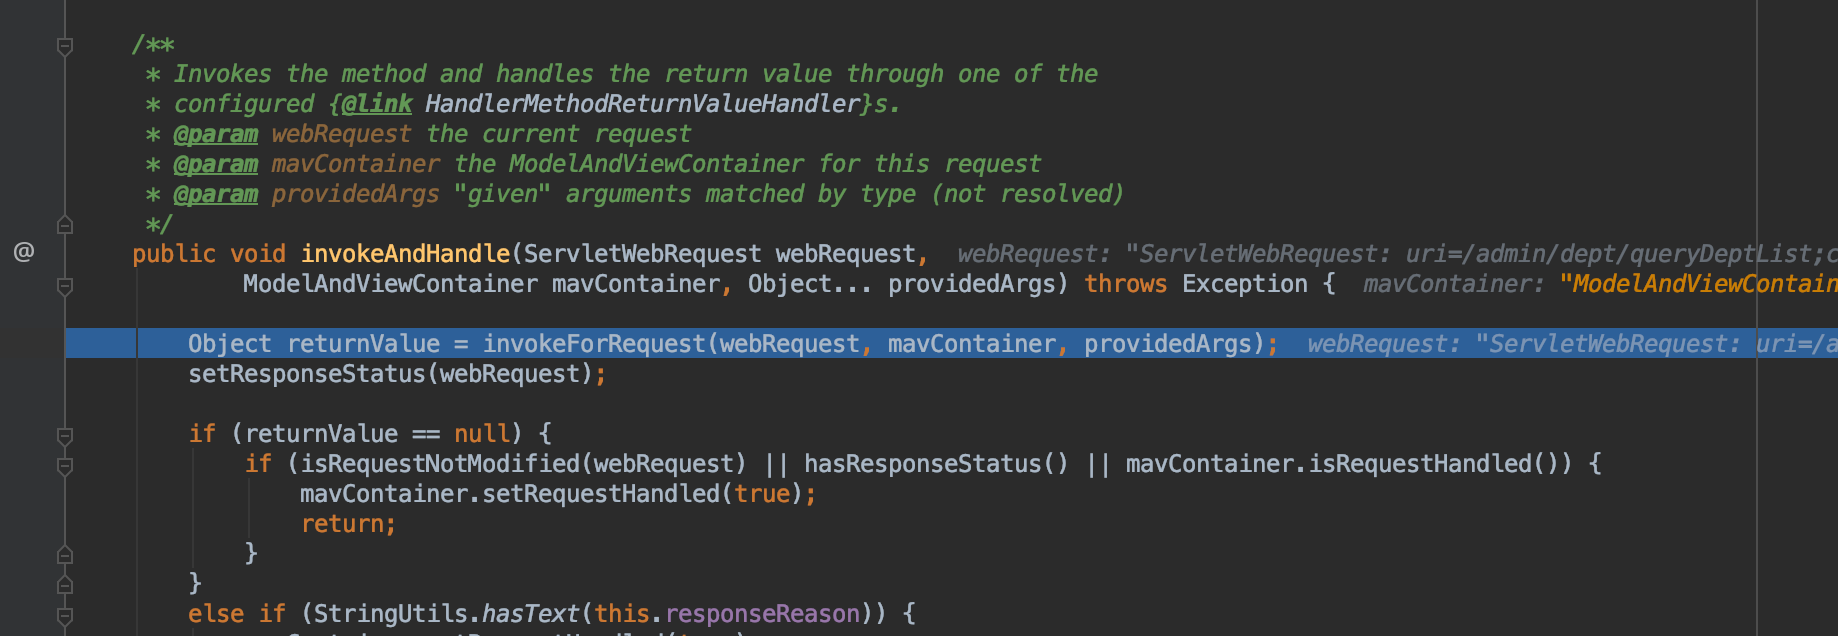Click the @ gutter icon beside invokeAndHandle
1838x636 pixels.
[x=24, y=252]
